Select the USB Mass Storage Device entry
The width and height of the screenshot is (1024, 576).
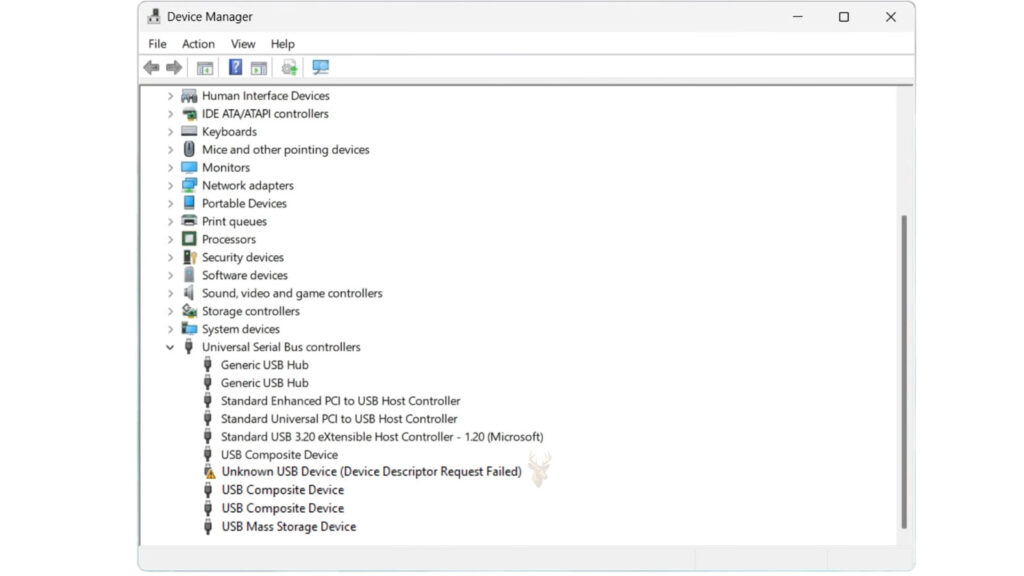(x=289, y=526)
